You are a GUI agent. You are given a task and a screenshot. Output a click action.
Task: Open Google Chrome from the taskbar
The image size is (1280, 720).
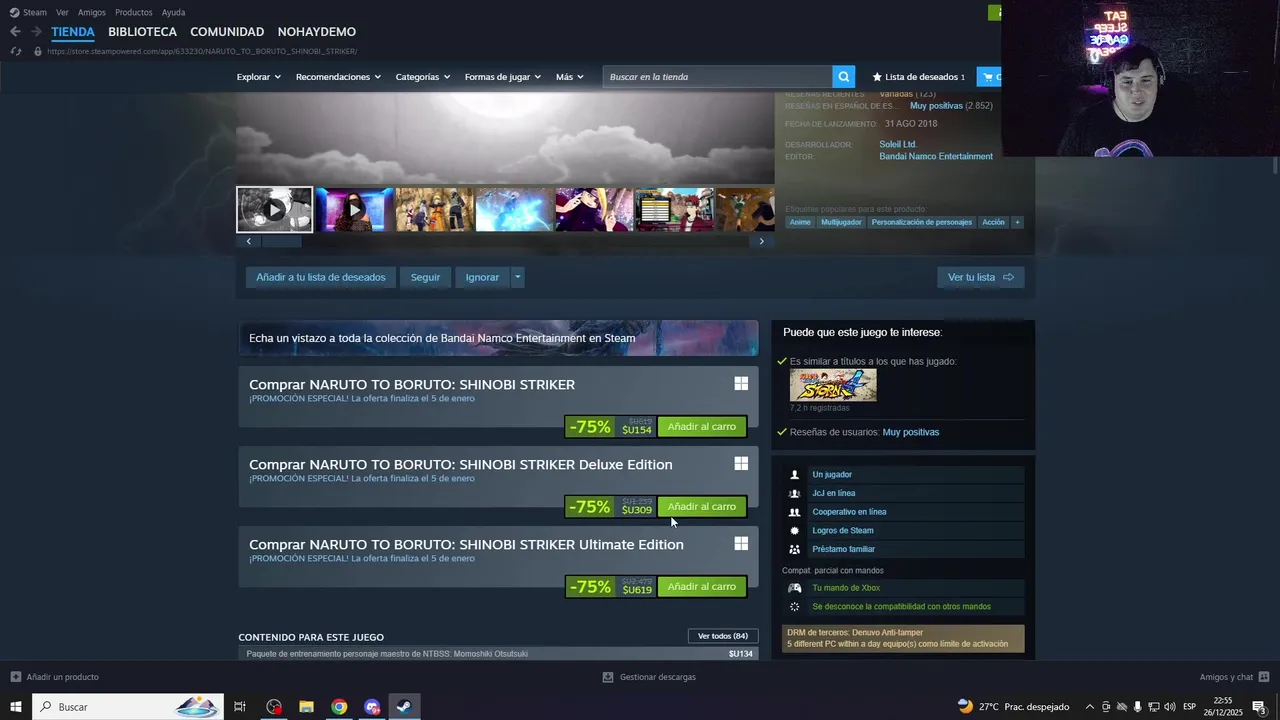339,707
